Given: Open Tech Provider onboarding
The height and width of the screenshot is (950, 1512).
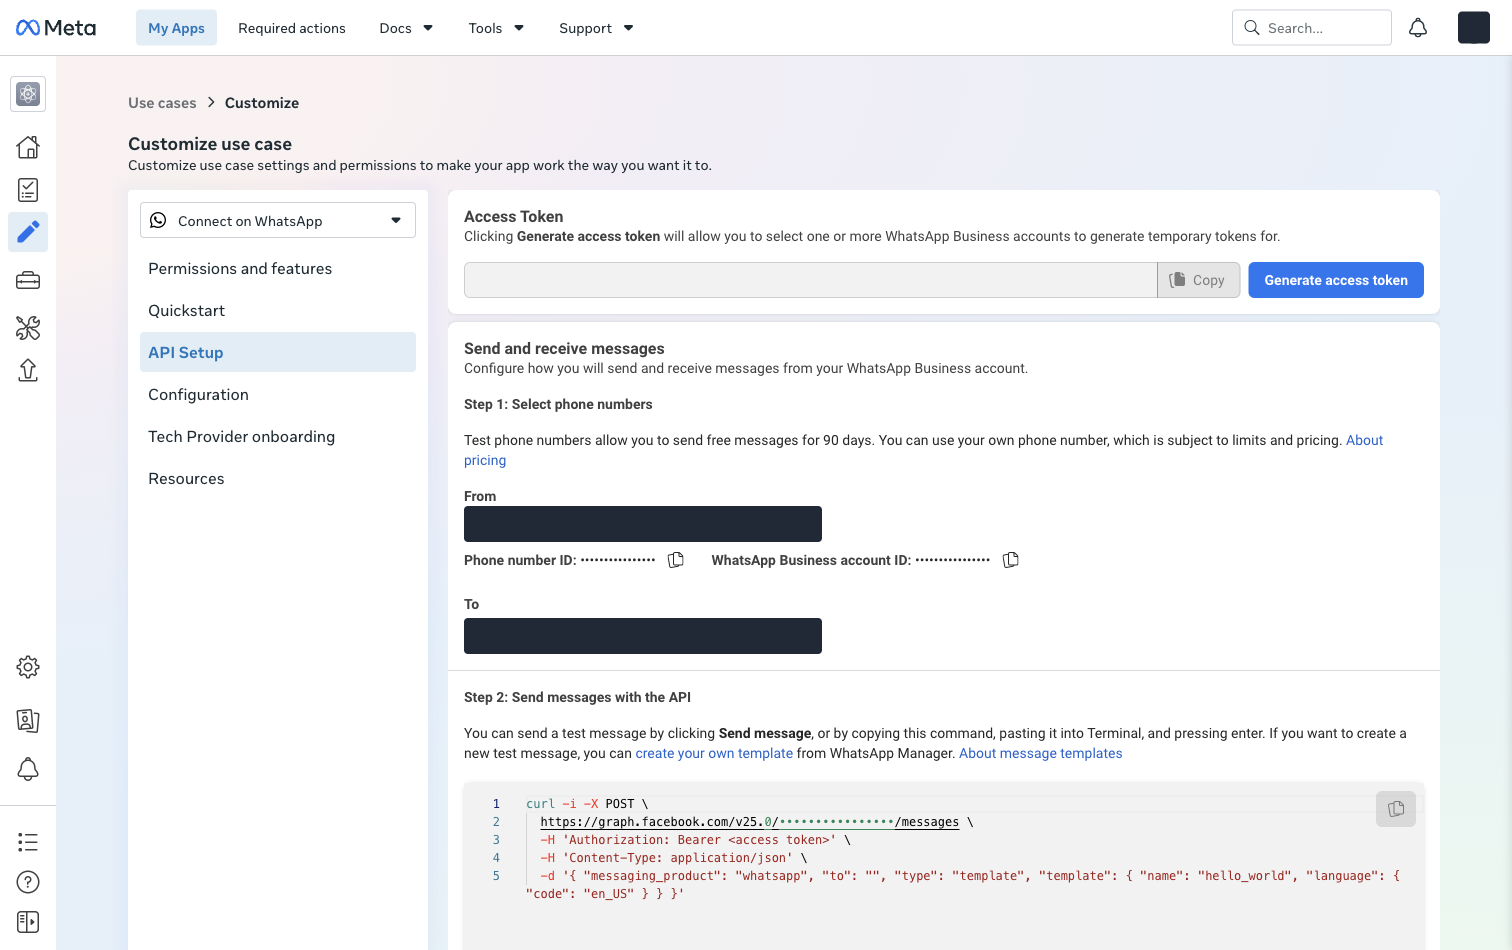Looking at the screenshot, I should point(278,436).
